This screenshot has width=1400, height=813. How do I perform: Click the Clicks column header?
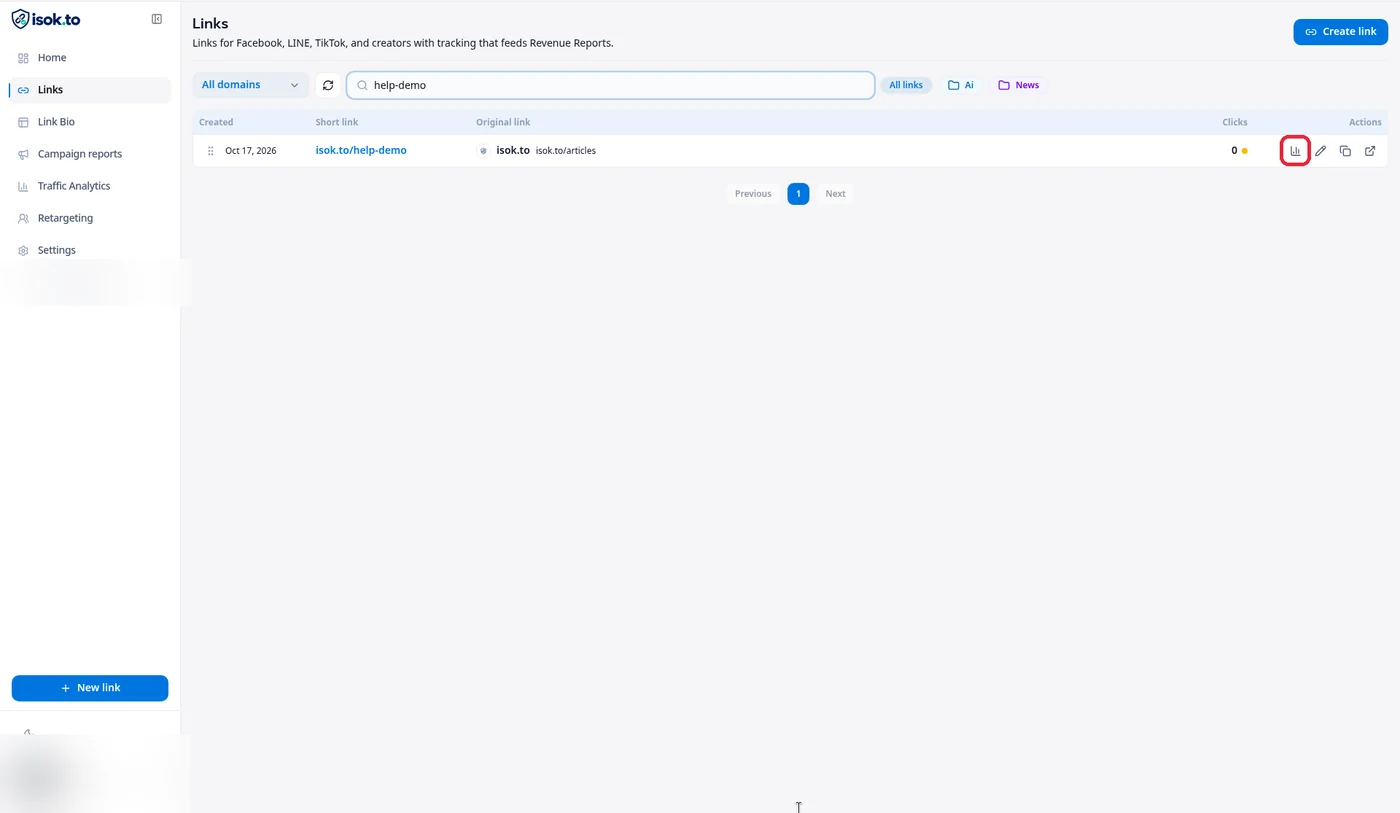coord(1235,122)
